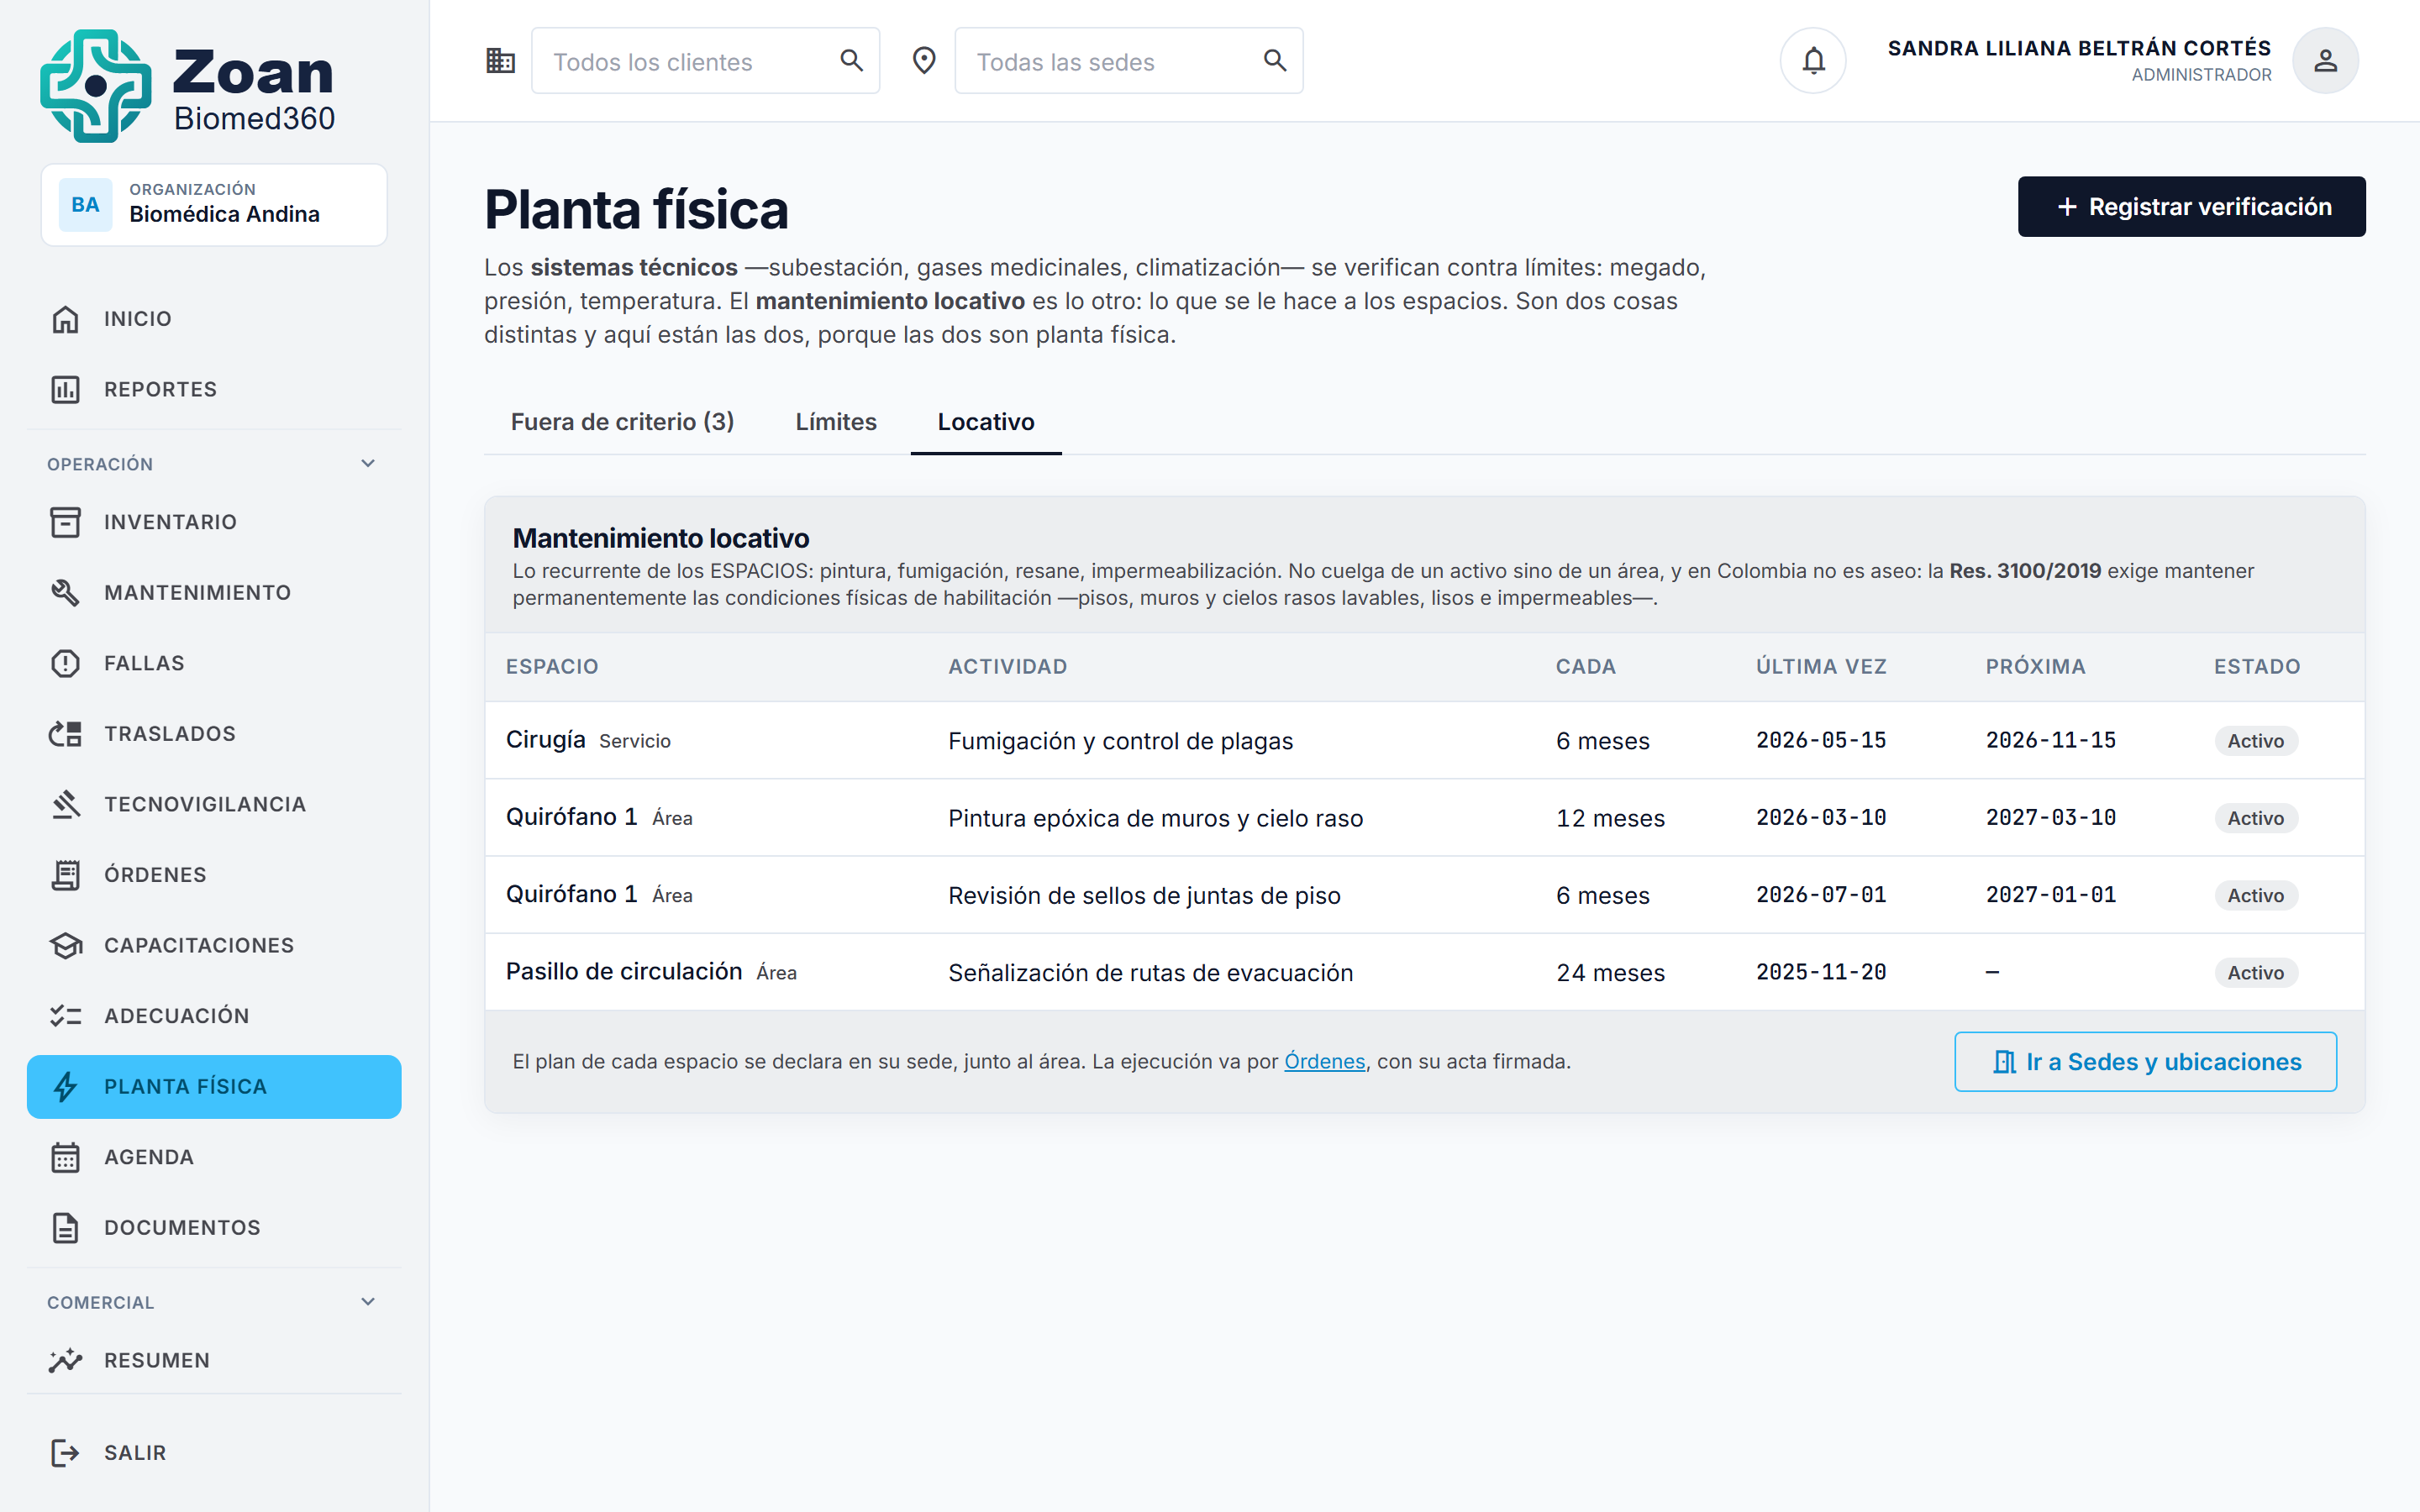Click 'Revisión de sellos de juntas de piso'
This screenshot has height=1512, width=2420.
click(1144, 895)
